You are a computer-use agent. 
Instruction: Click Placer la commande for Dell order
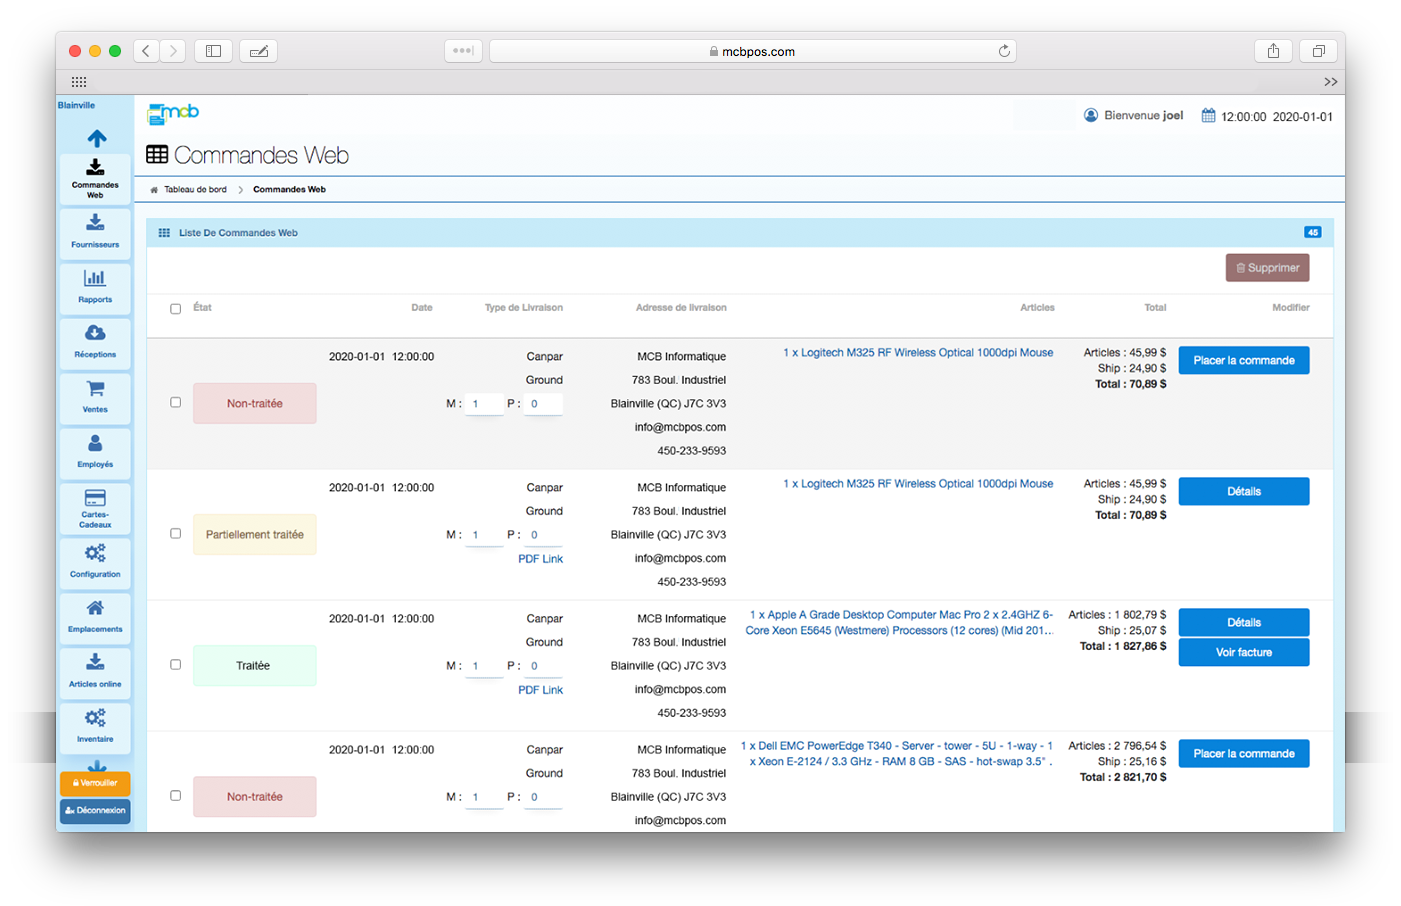pos(1244,753)
